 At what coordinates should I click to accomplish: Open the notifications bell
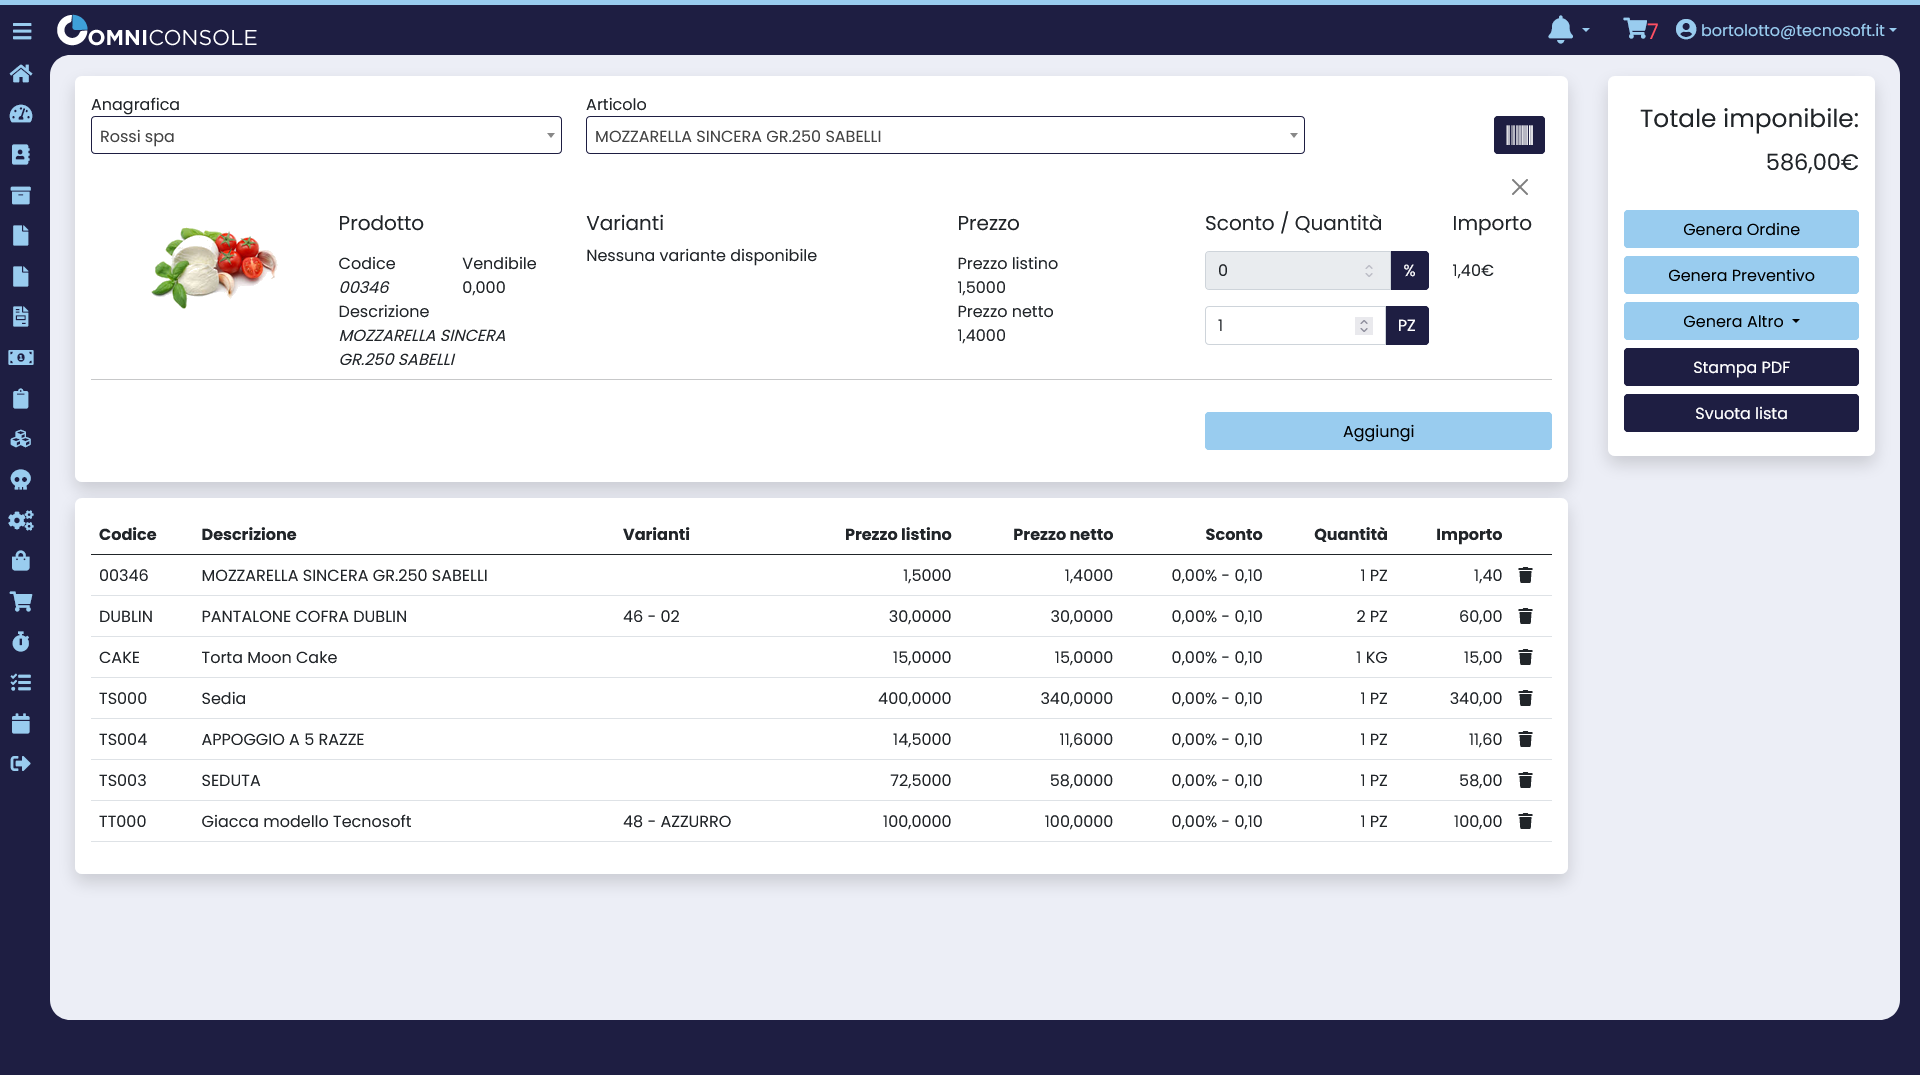pyautogui.click(x=1560, y=30)
